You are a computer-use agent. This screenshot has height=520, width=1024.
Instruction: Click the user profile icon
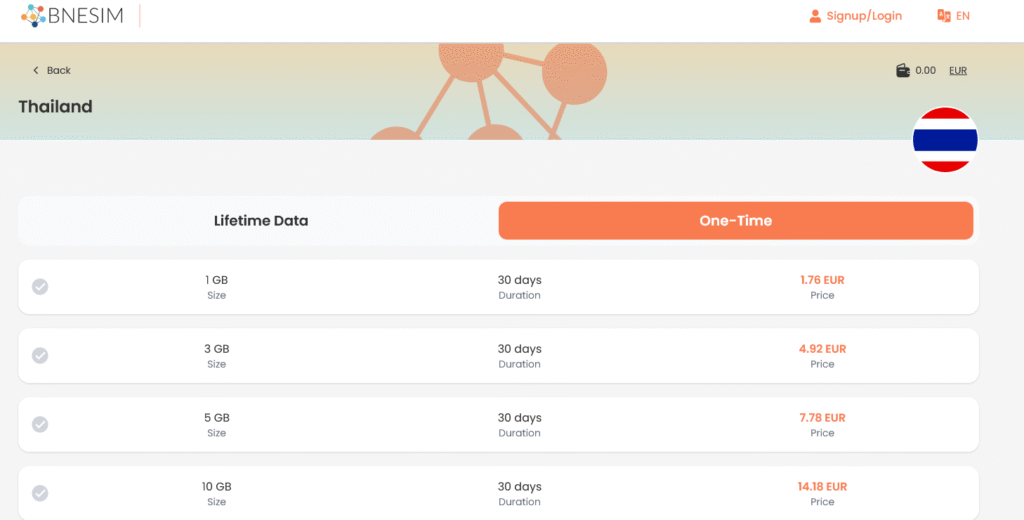coord(815,16)
